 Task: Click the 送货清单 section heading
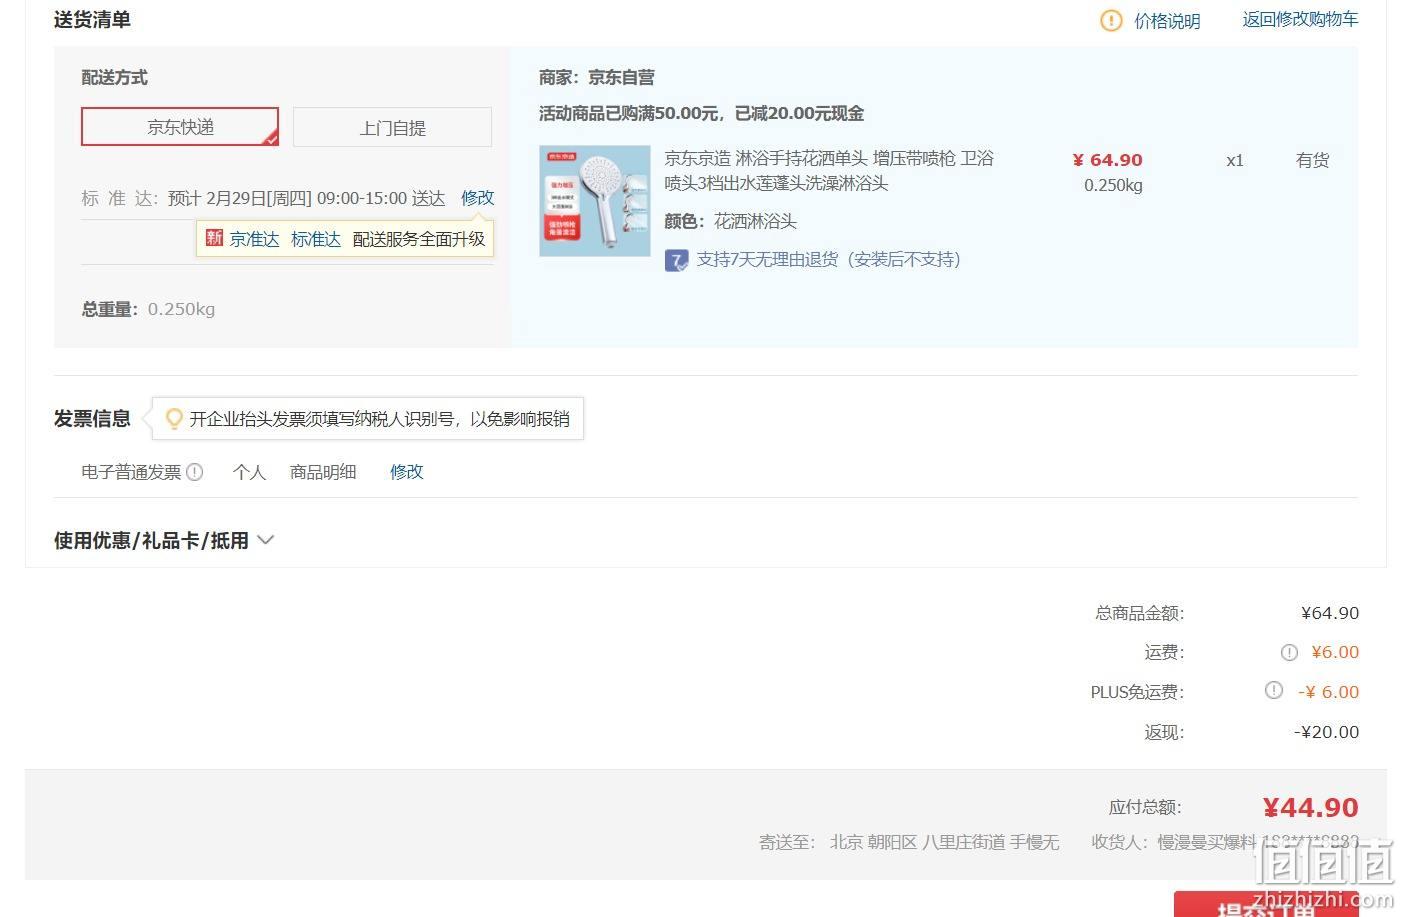[92, 19]
